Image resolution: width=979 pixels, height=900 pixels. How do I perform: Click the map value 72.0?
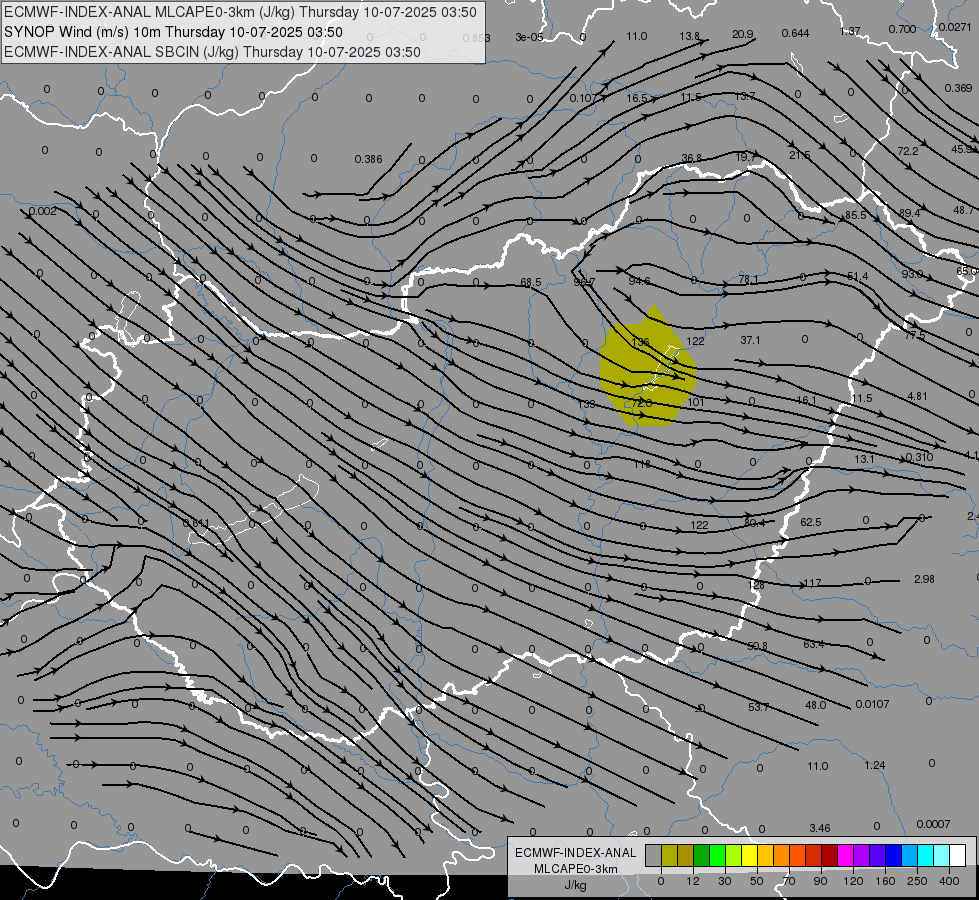pos(642,403)
